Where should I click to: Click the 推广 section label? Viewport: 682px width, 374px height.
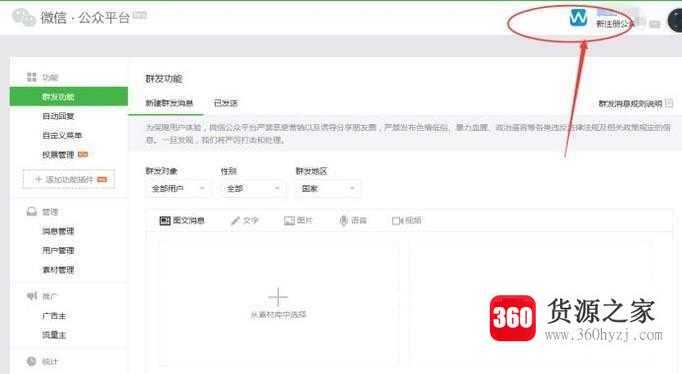pyautogui.click(x=50, y=297)
